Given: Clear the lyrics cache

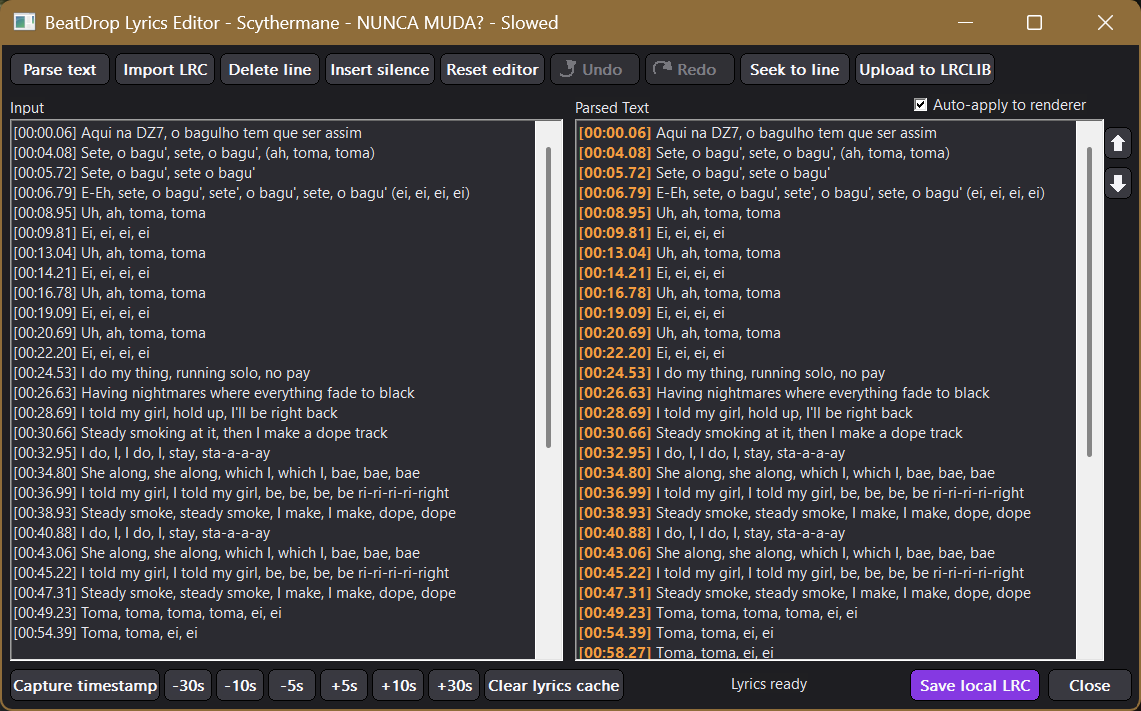Looking at the screenshot, I should (x=554, y=686).
